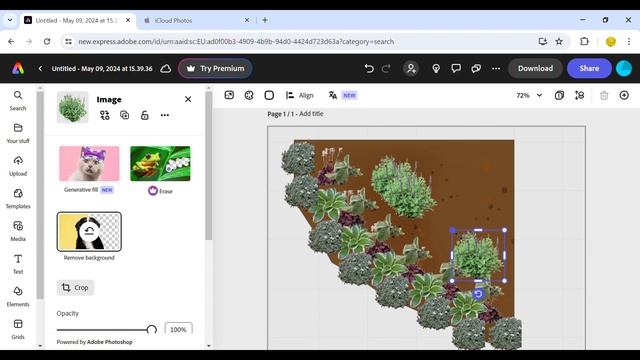Select the Erase tool thumbnail
640x360 pixels.
click(x=160, y=164)
